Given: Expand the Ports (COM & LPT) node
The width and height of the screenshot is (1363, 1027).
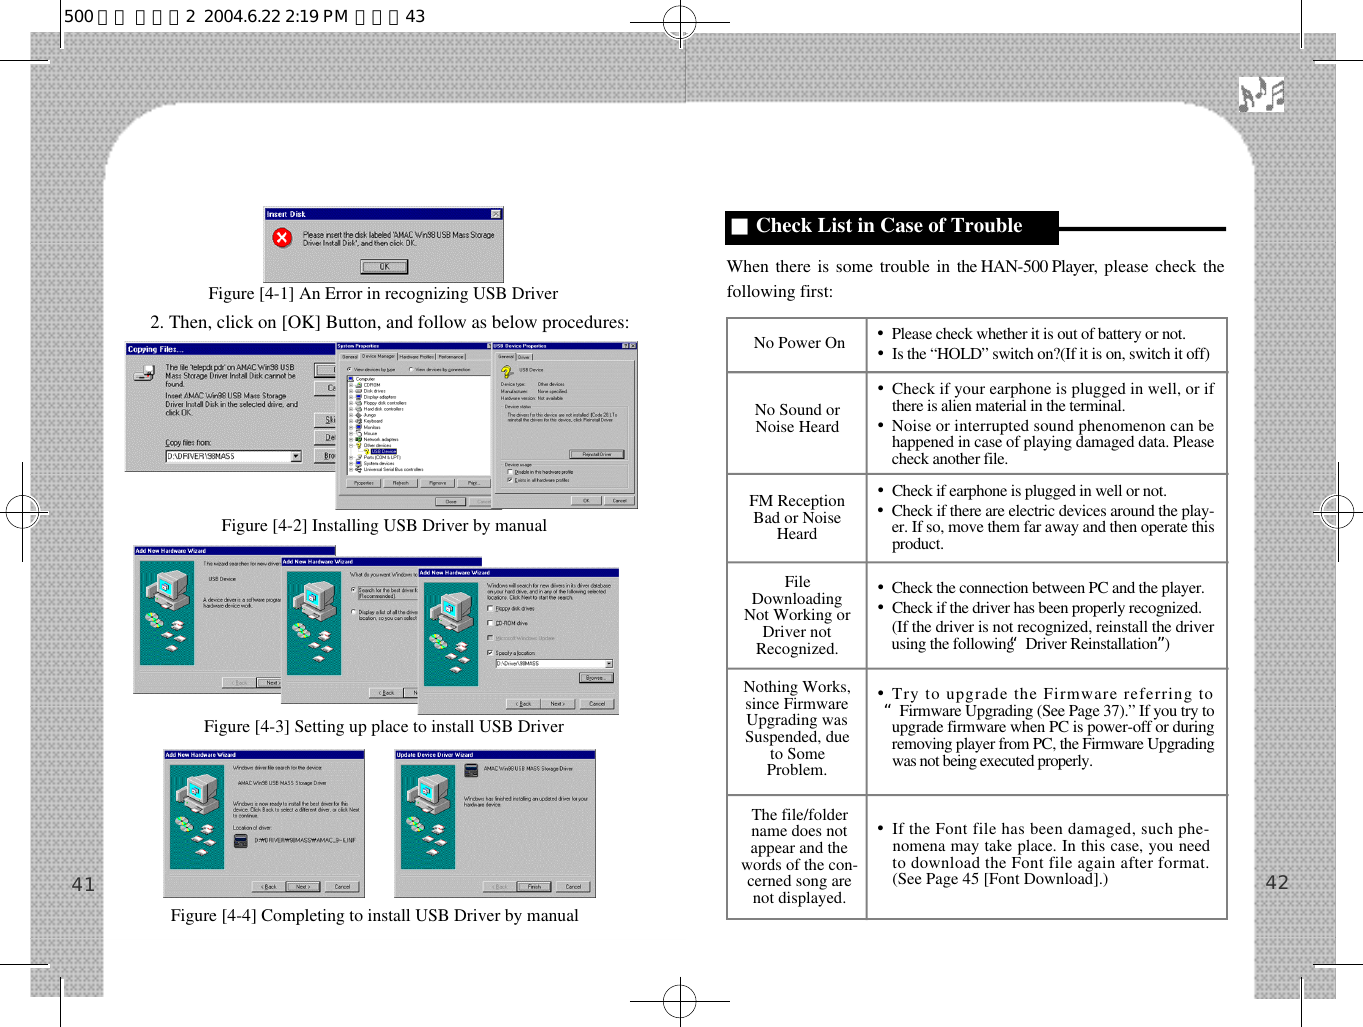Looking at the screenshot, I should pos(351,457).
